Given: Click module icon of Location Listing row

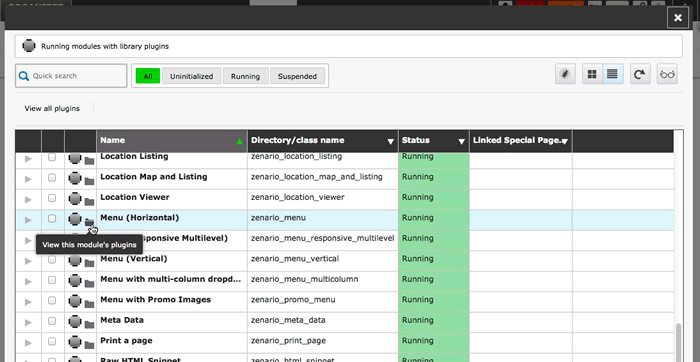Looking at the screenshot, I should (x=75, y=158).
